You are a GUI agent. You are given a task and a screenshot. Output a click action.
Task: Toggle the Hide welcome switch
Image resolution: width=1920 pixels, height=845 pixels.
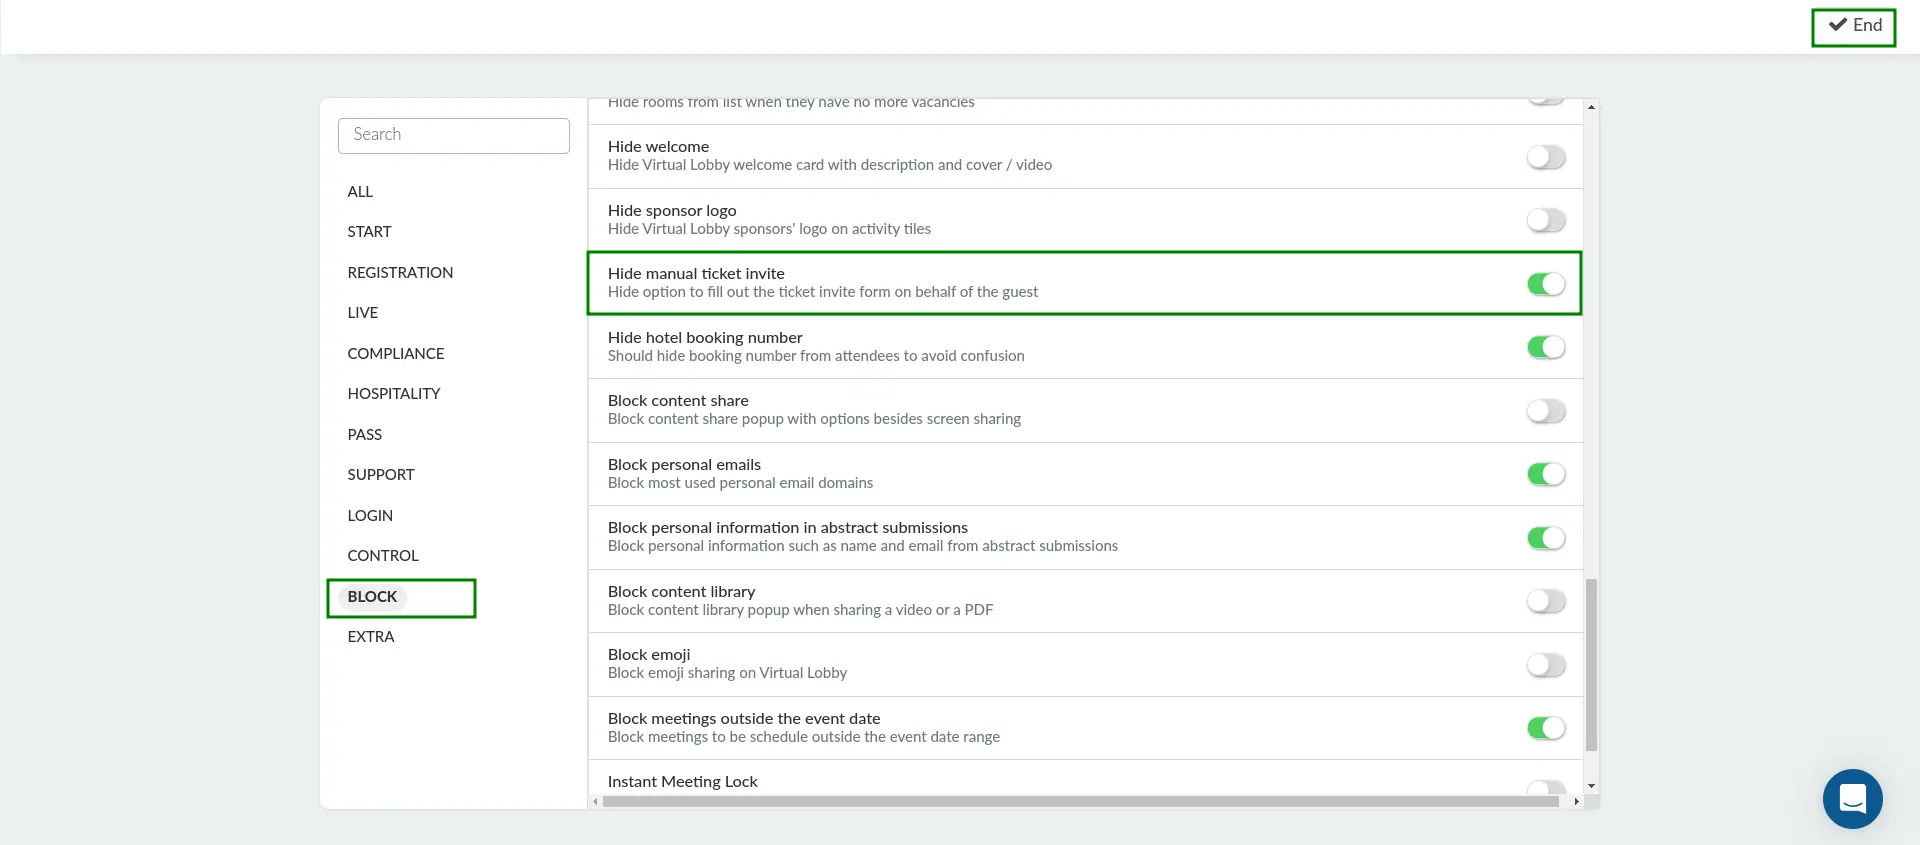1546,157
